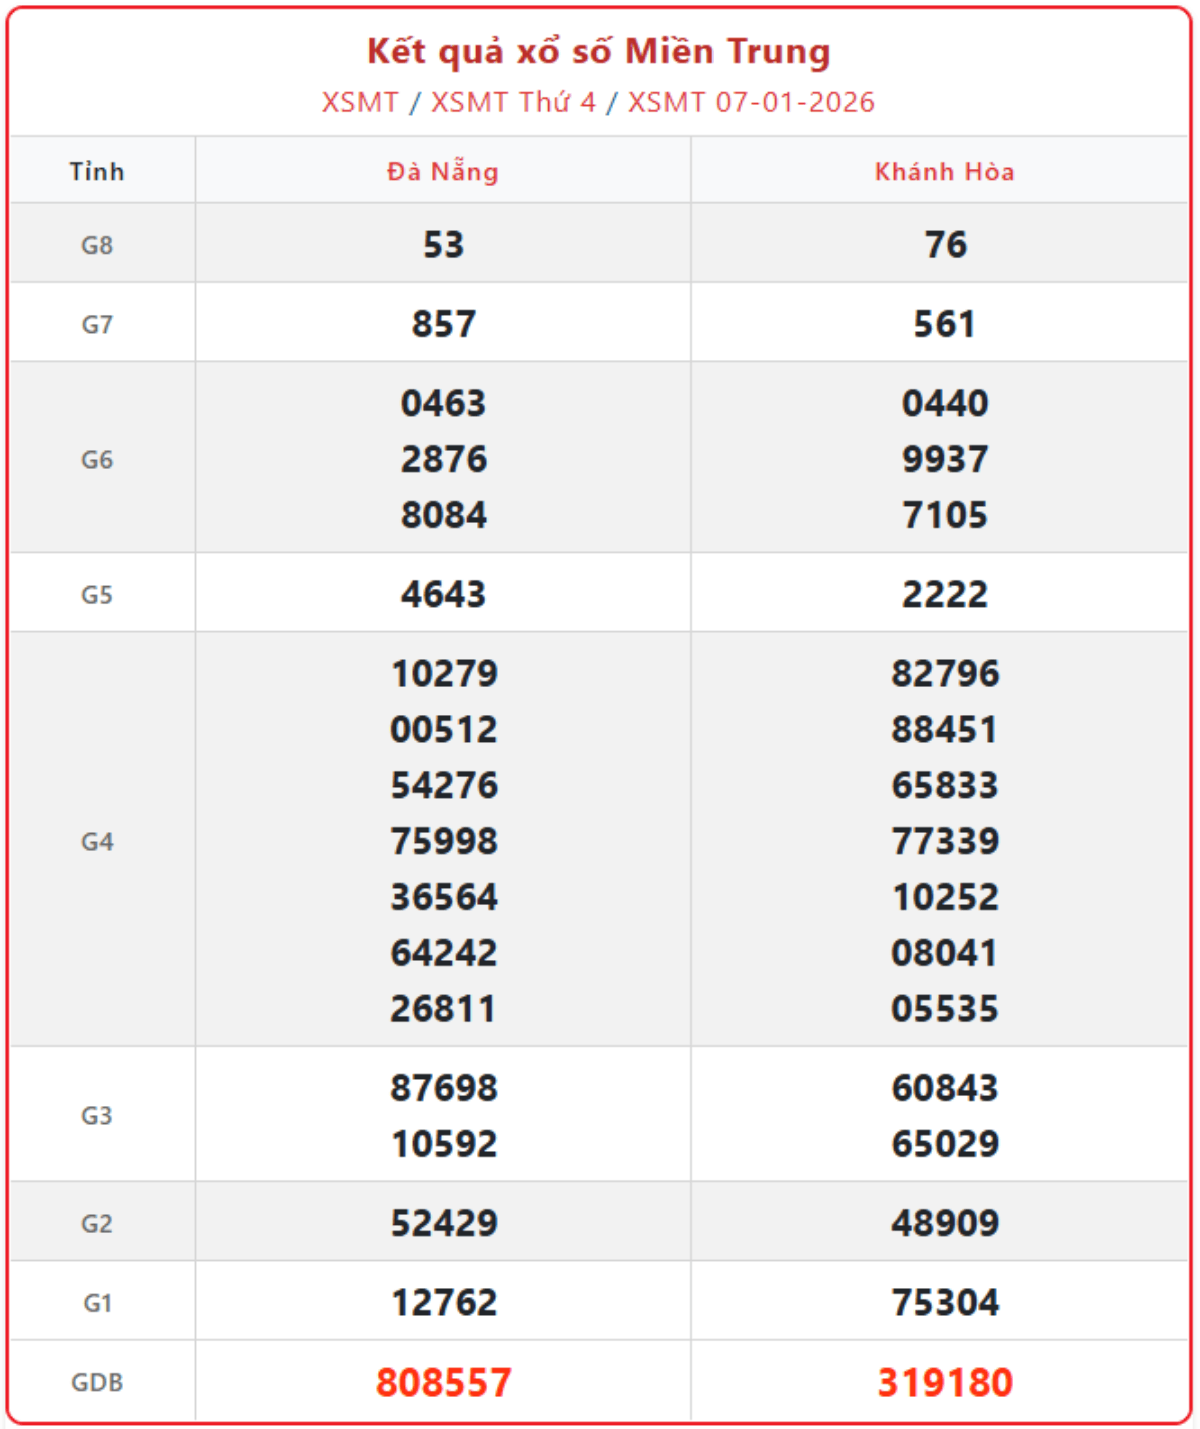Click the XSMT 07-01-2026 date link
Viewport: 1200px width, 1429px height.
coord(751,102)
